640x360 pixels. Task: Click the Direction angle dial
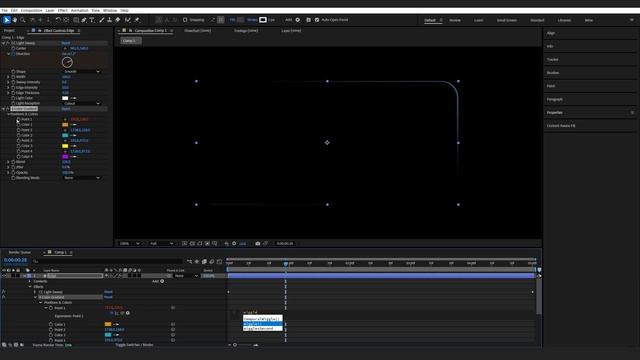point(67,62)
